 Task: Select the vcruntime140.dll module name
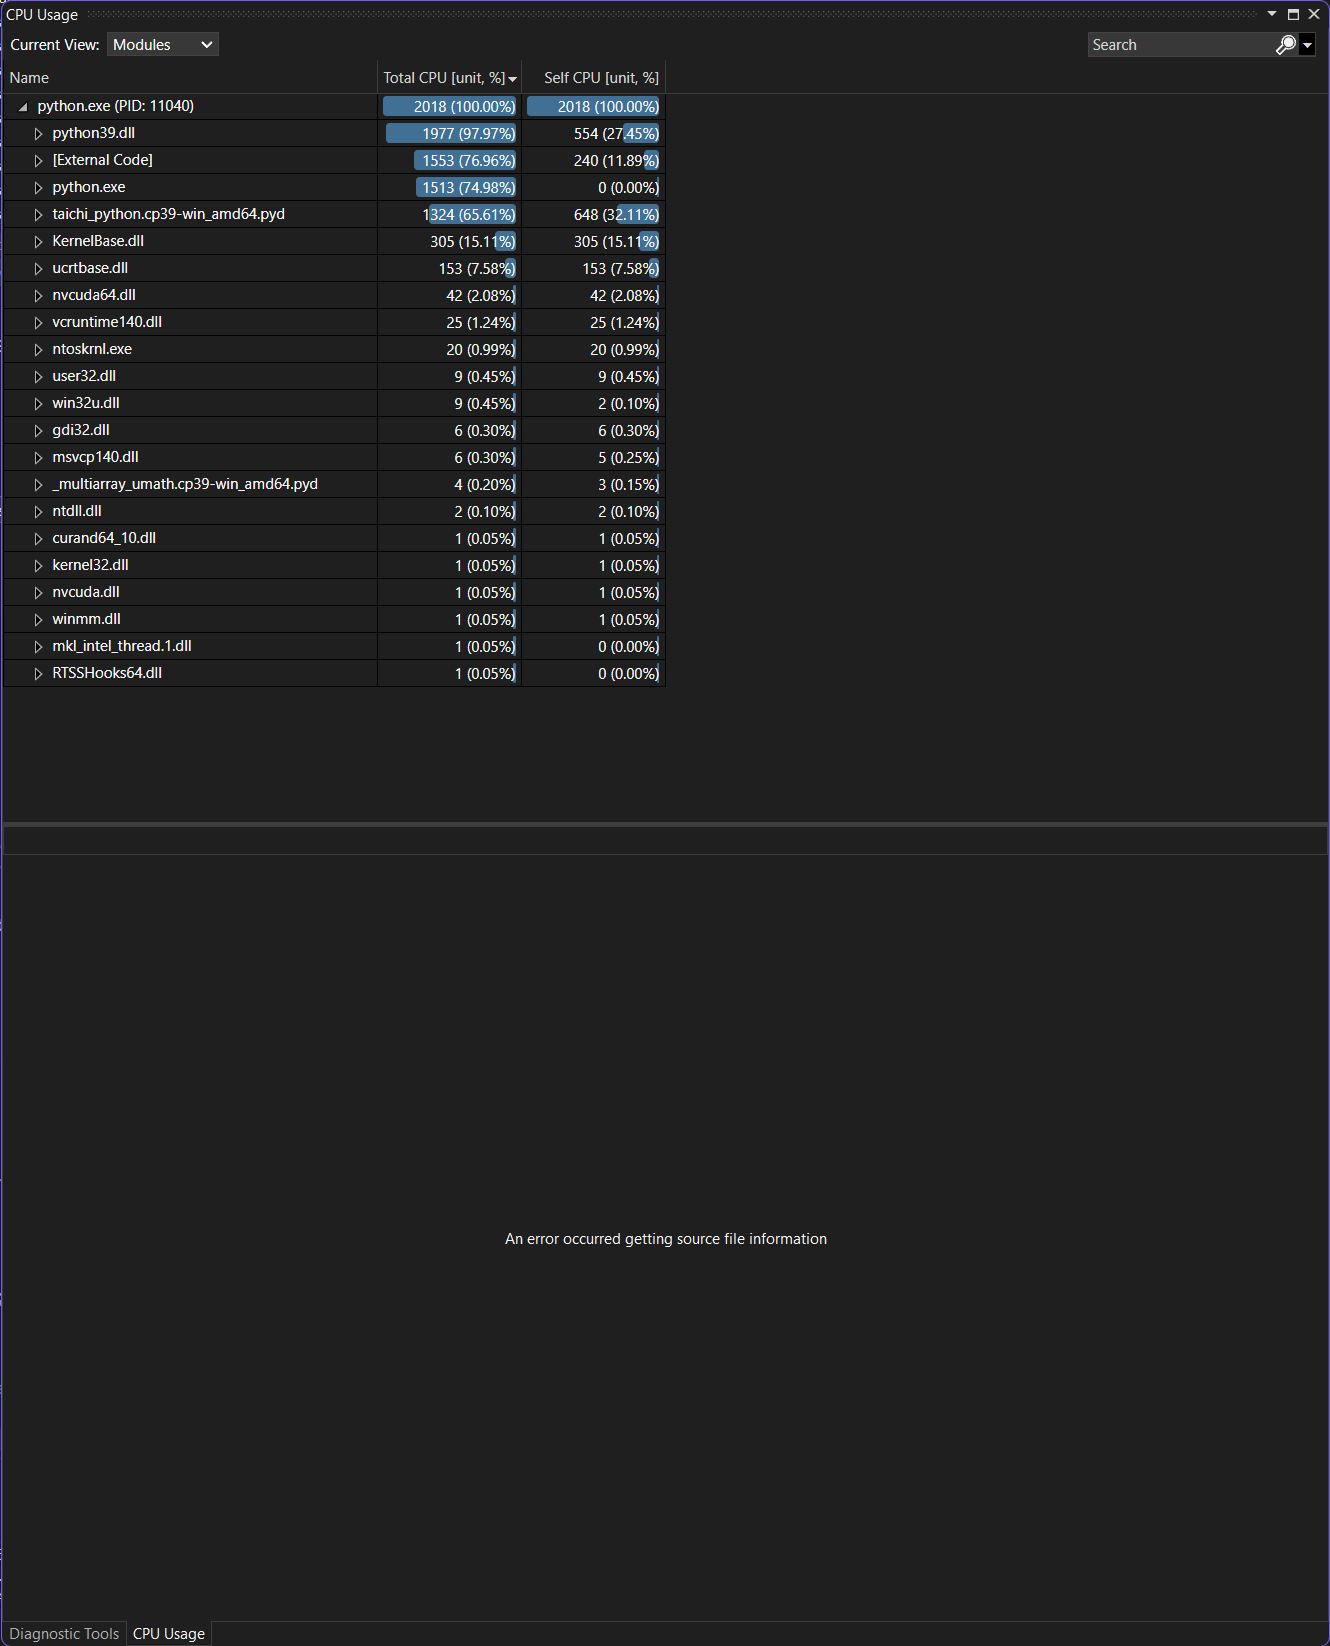(x=107, y=322)
